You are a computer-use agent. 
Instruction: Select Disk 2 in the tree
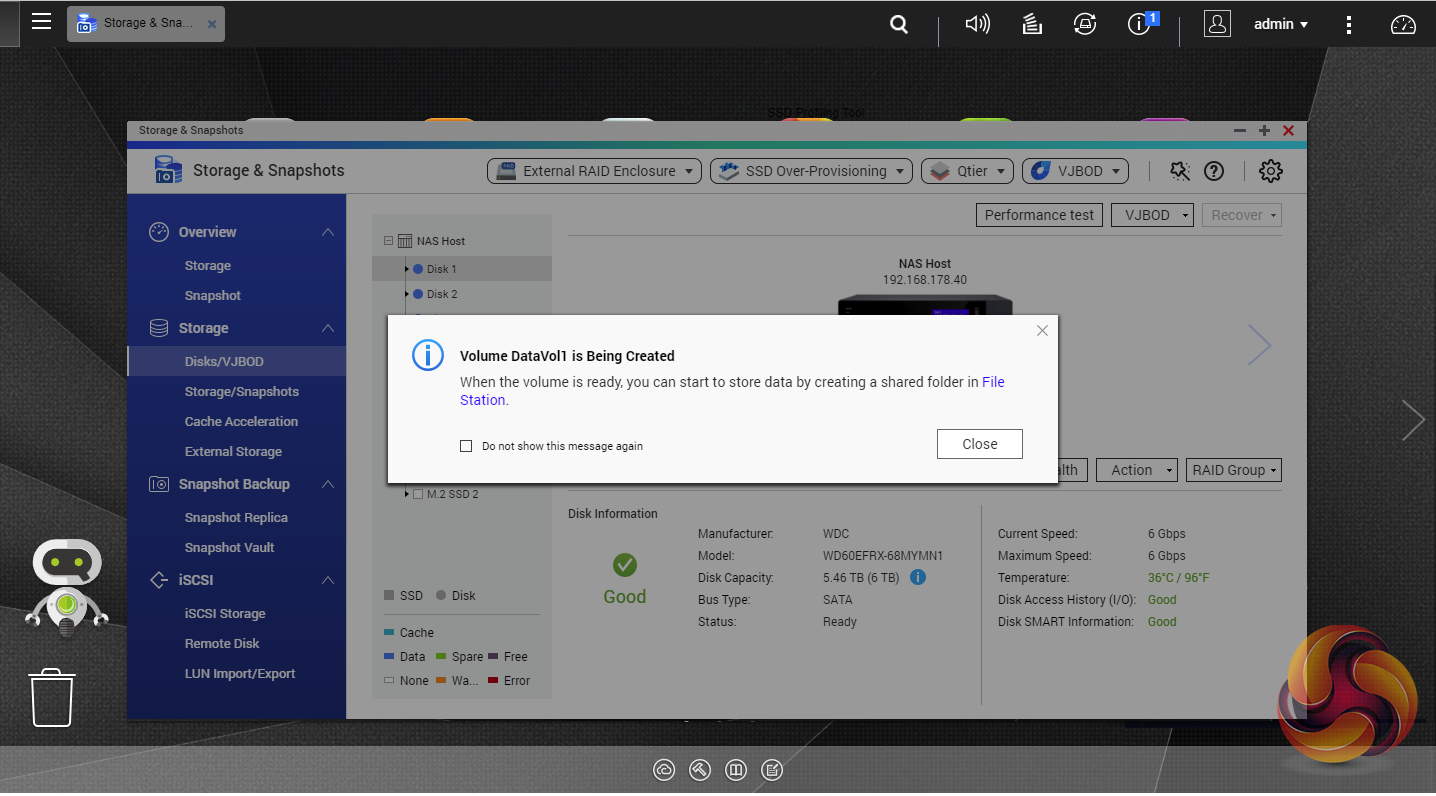coord(441,294)
